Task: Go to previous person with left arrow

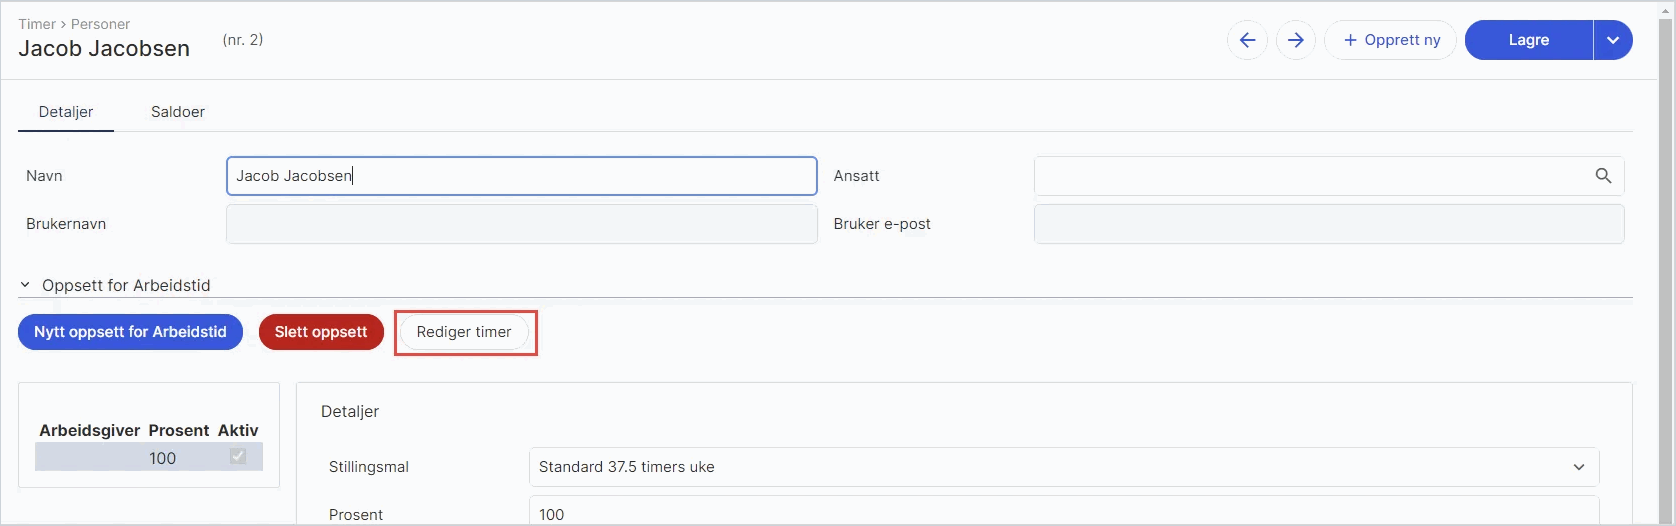Action: 1247,40
